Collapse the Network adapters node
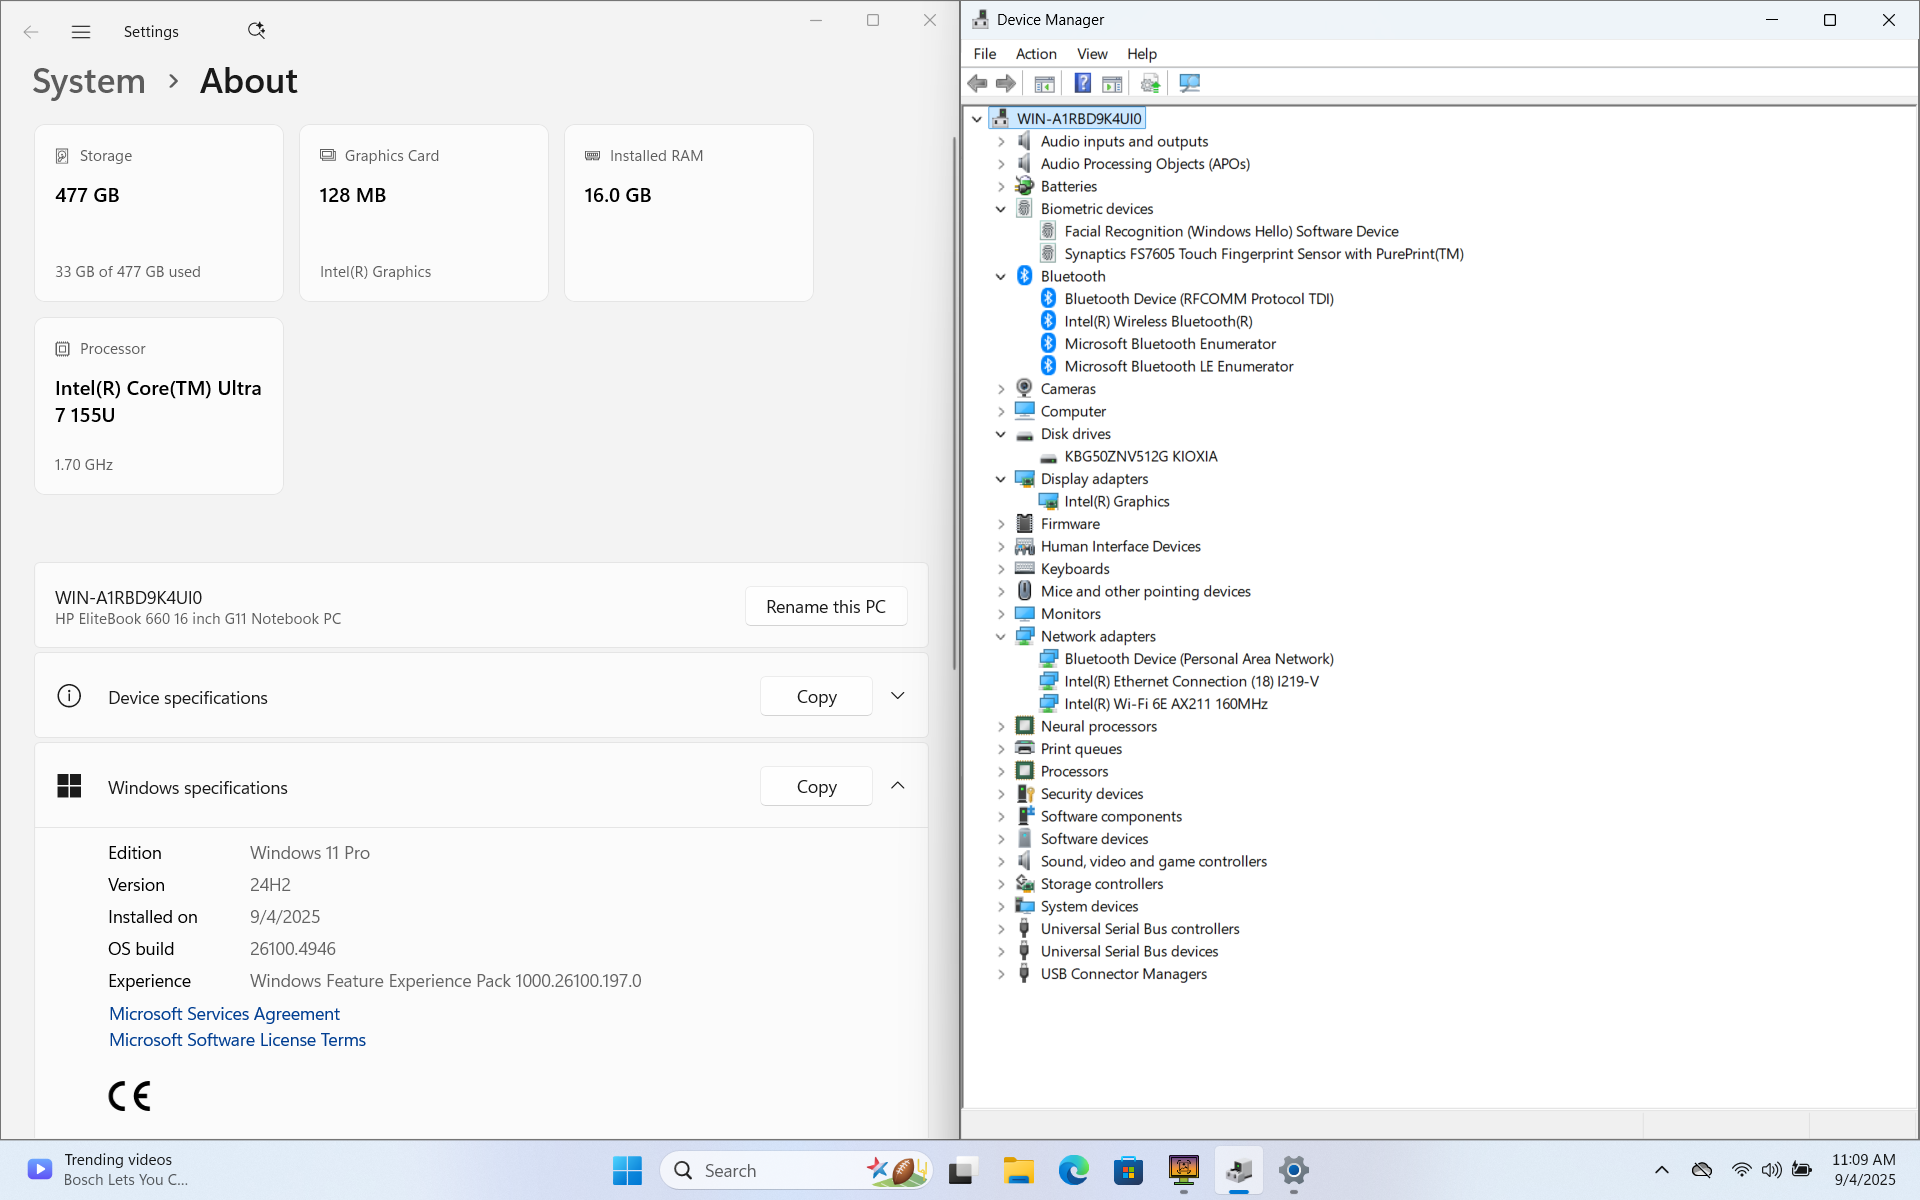The width and height of the screenshot is (1920, 1200). [1001, 636]
